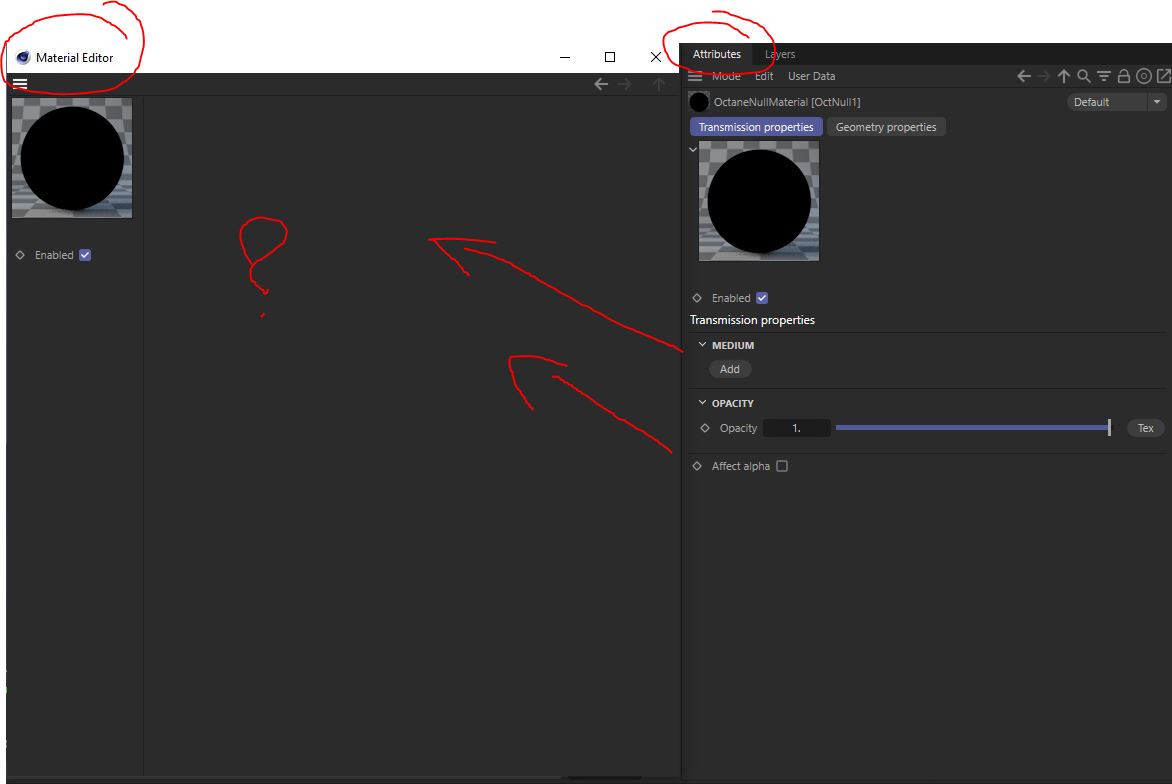Click keyframe diamond beside Opacity
1172x784 pixels.
coord(705,428)
